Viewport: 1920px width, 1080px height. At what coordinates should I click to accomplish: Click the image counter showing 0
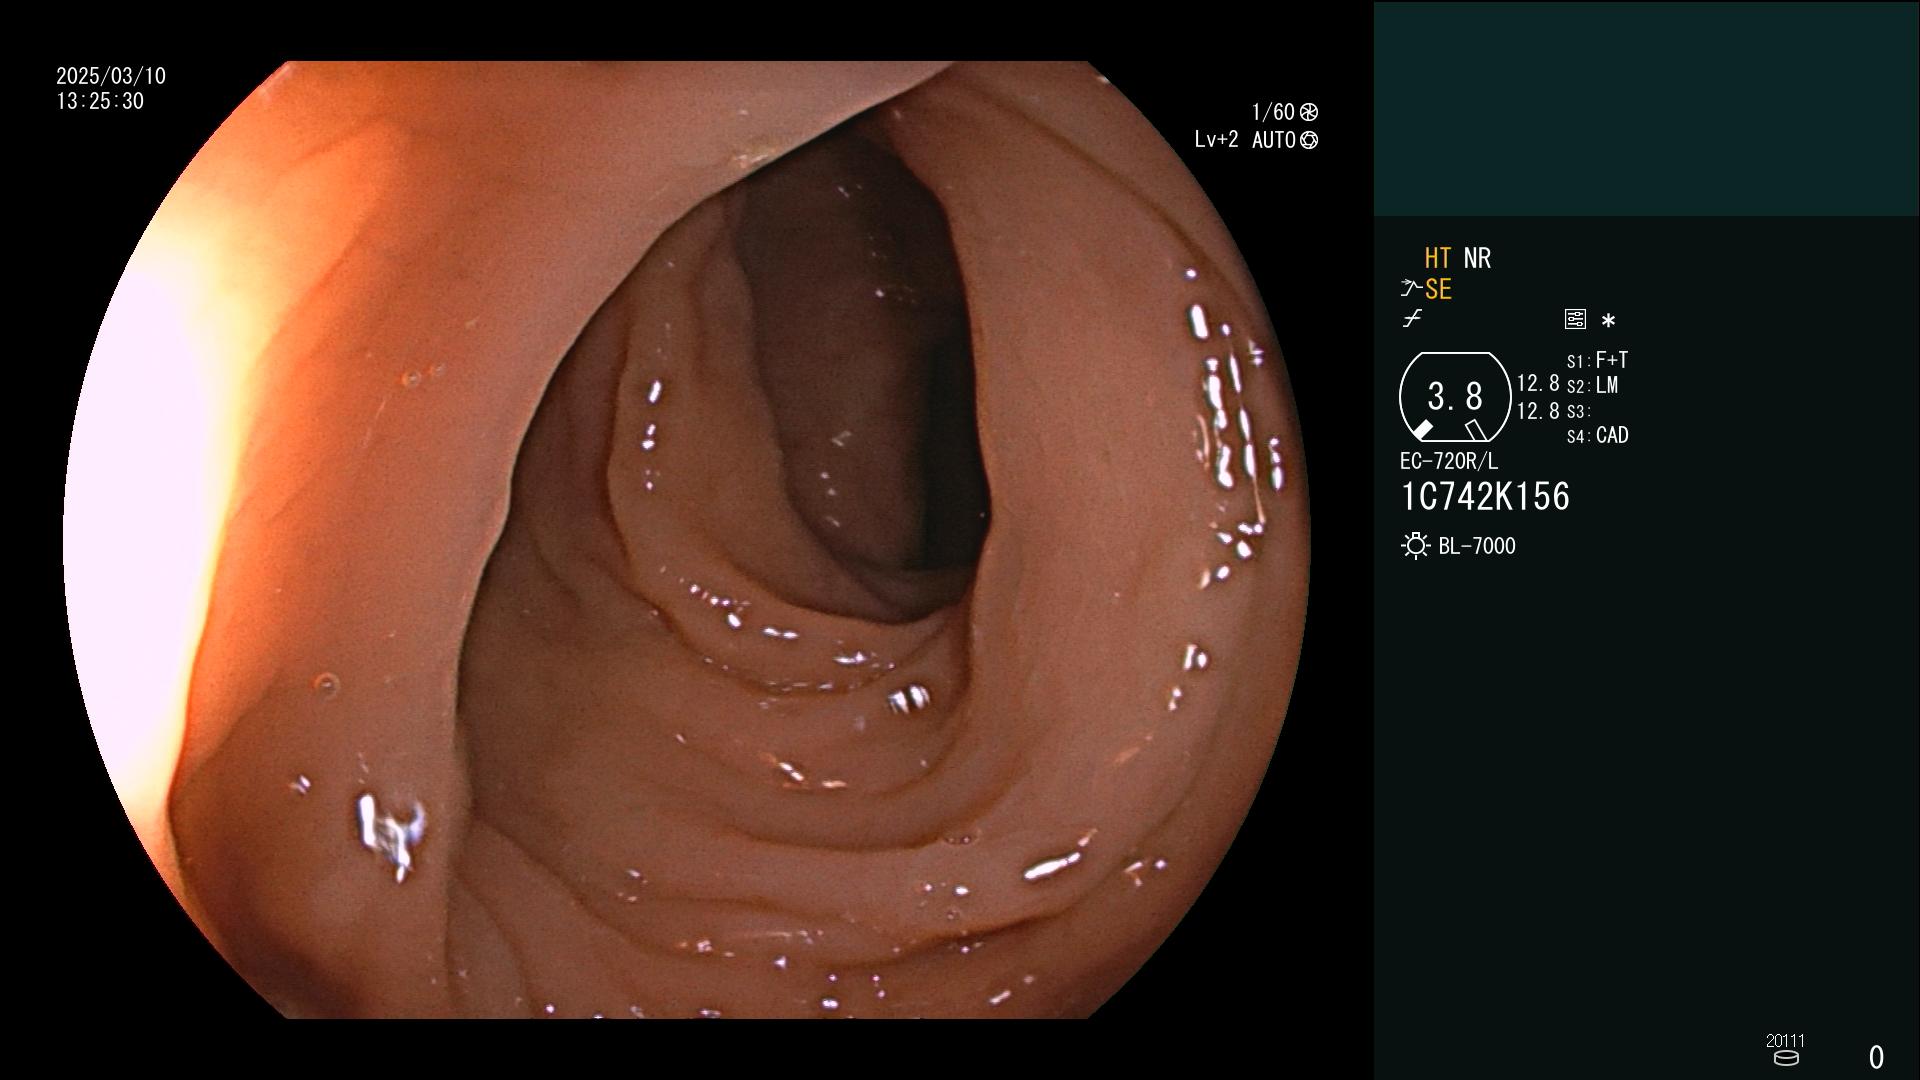[x=1876, y=1057]
